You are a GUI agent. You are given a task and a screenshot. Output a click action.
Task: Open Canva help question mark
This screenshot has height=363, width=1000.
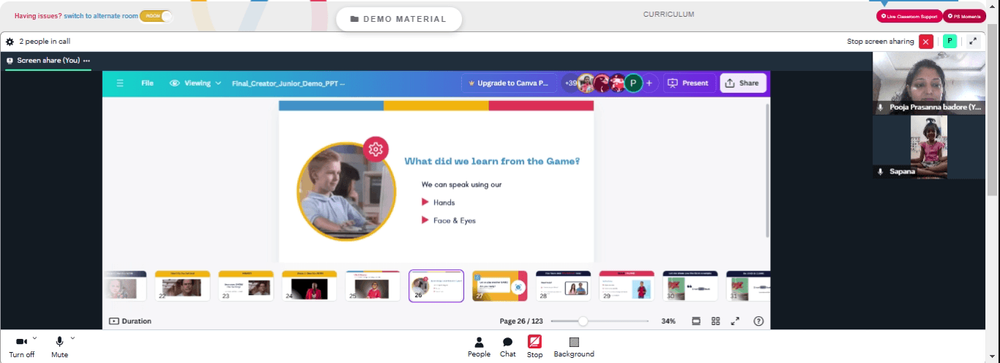coord(758,321)
